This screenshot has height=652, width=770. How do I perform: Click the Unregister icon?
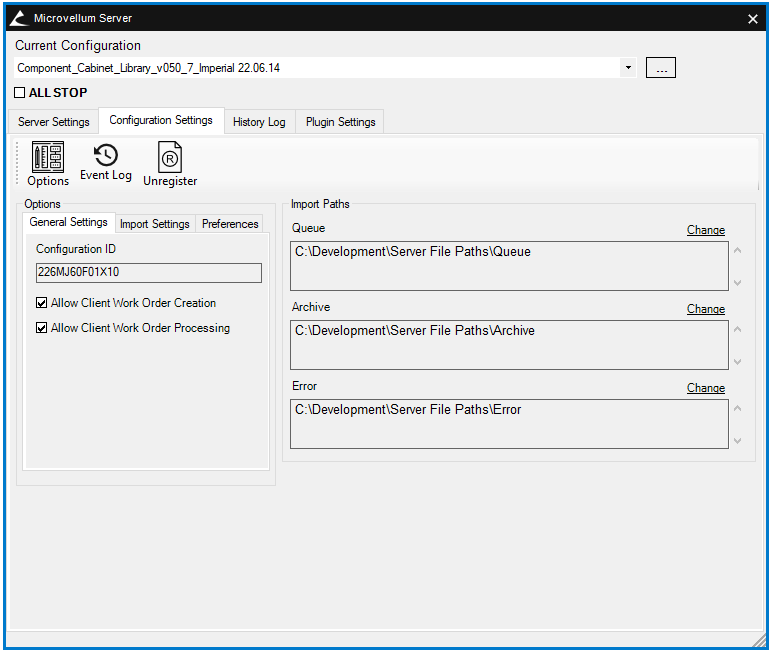coord(170,164)
